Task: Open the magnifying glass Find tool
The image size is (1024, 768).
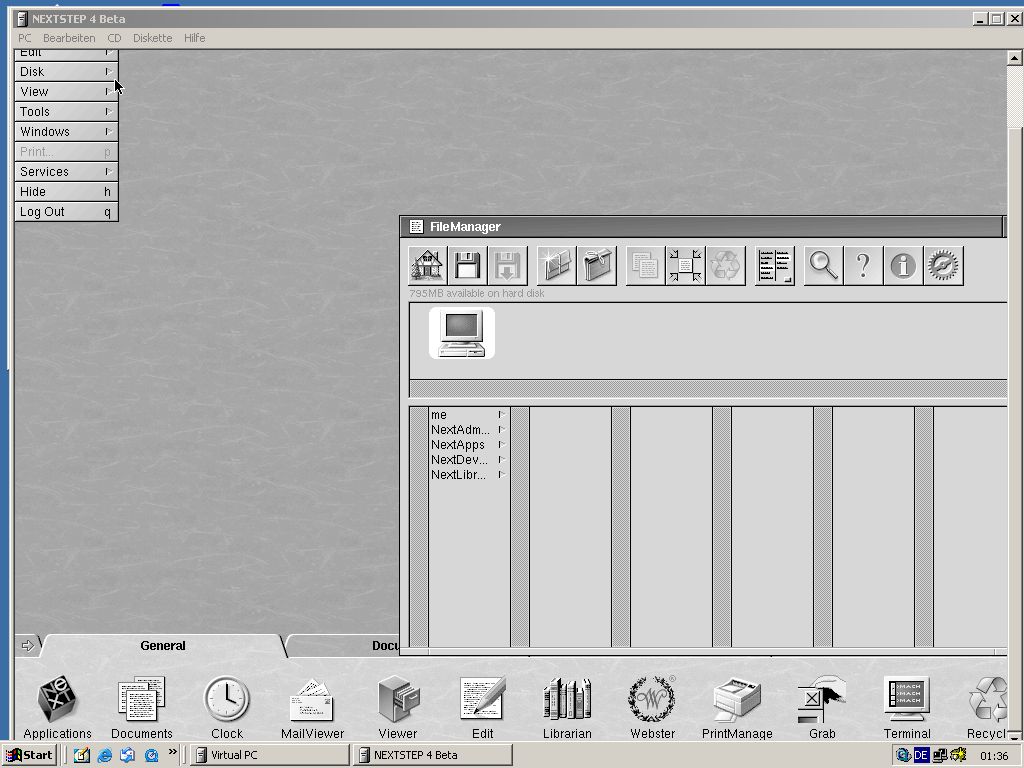Action: click(824, 266)
